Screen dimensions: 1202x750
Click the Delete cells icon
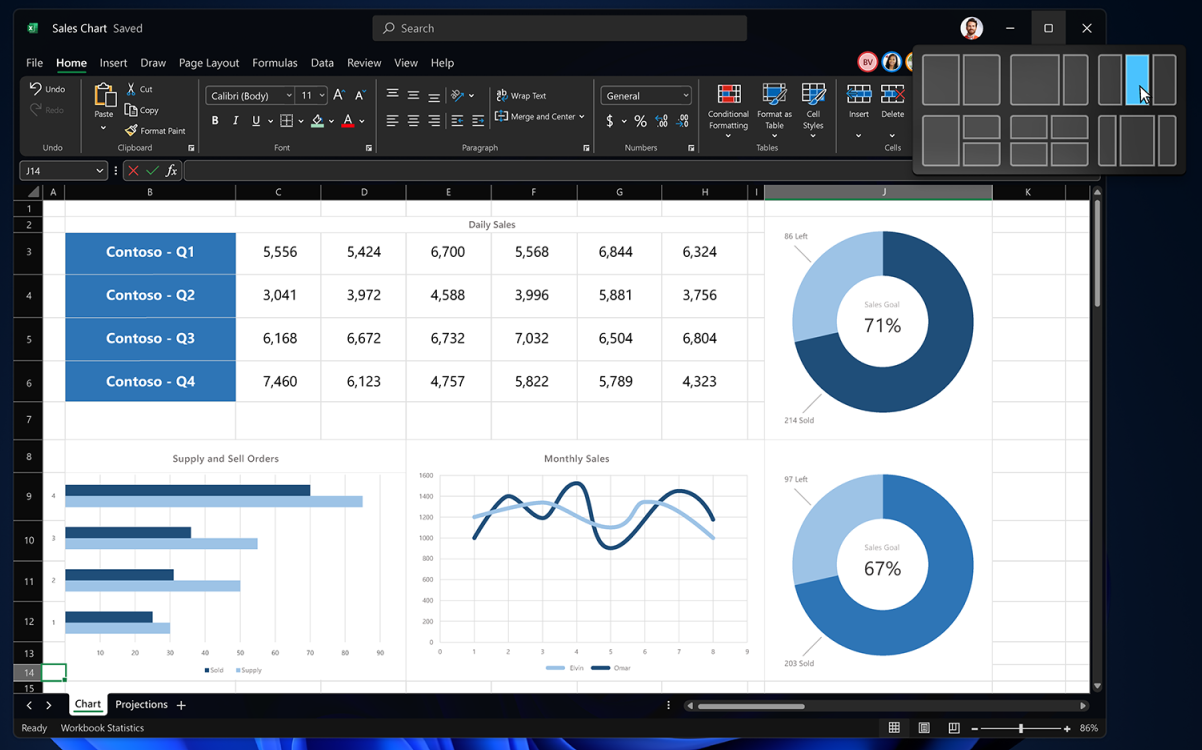click(893, 95)
